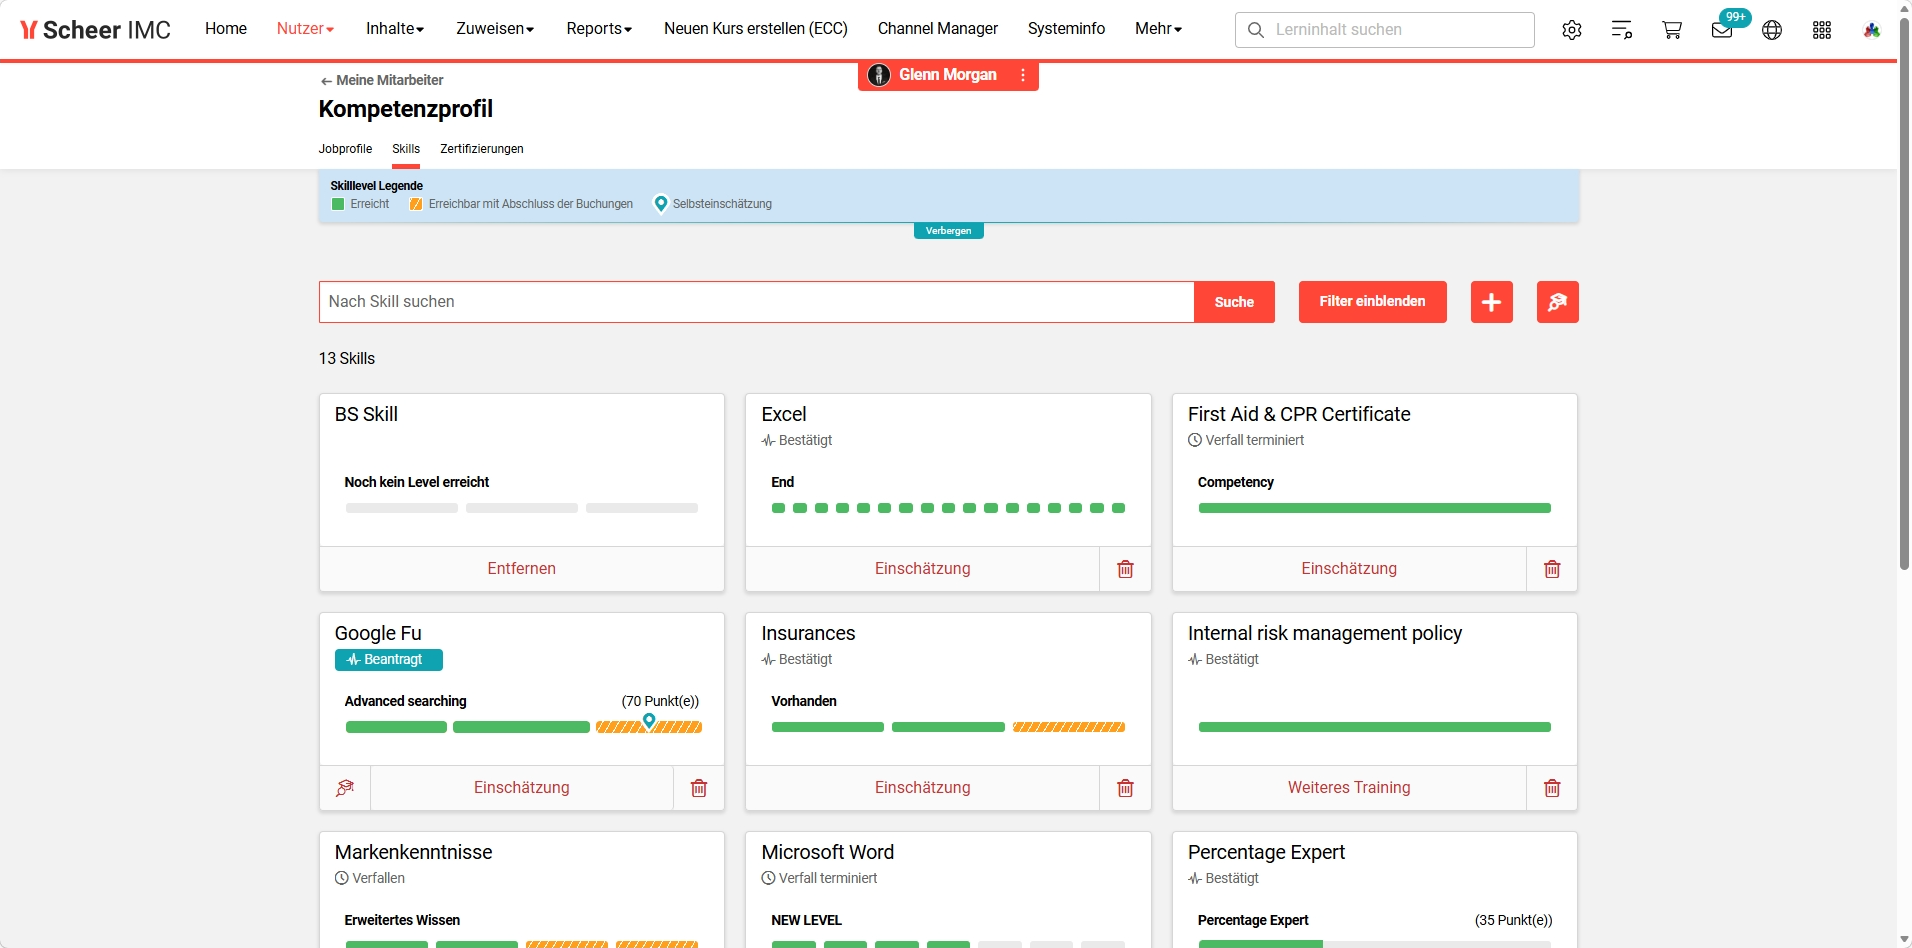This screenshot has height=948, width=1912.
Task: Delete the Excel skill via trash icon
Action: (1125, 569)
